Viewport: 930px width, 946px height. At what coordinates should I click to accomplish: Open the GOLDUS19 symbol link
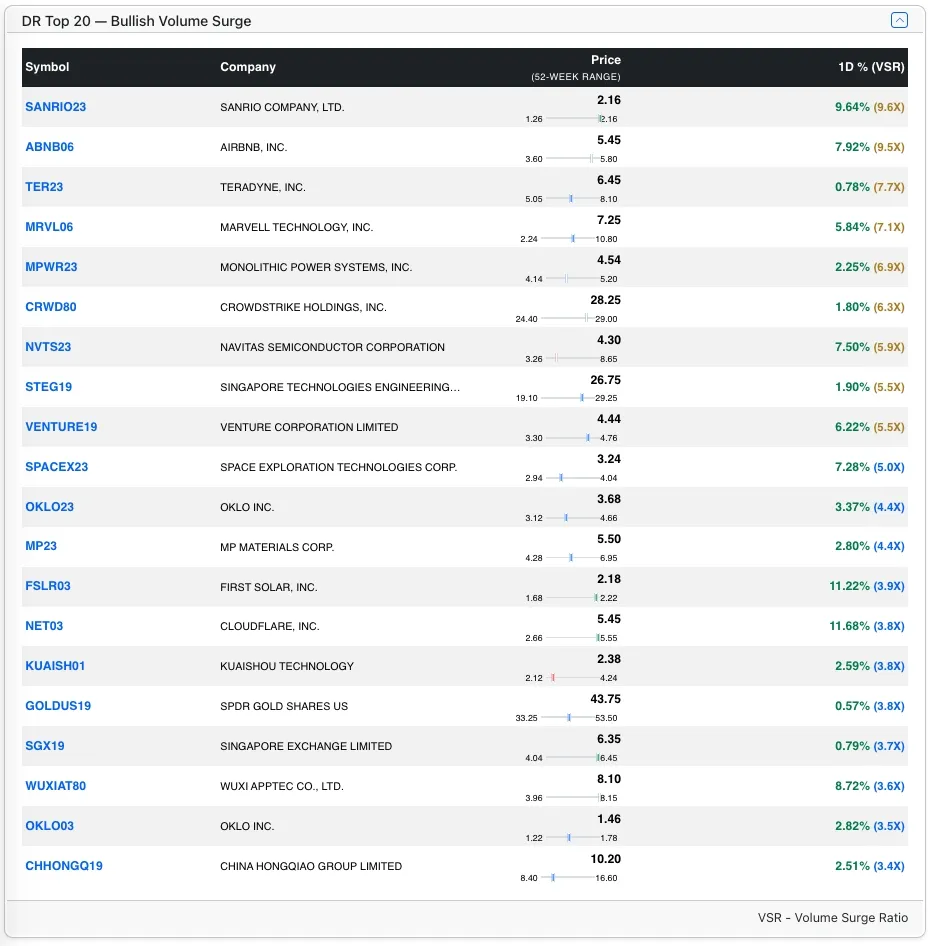click(x=58, y=705)
